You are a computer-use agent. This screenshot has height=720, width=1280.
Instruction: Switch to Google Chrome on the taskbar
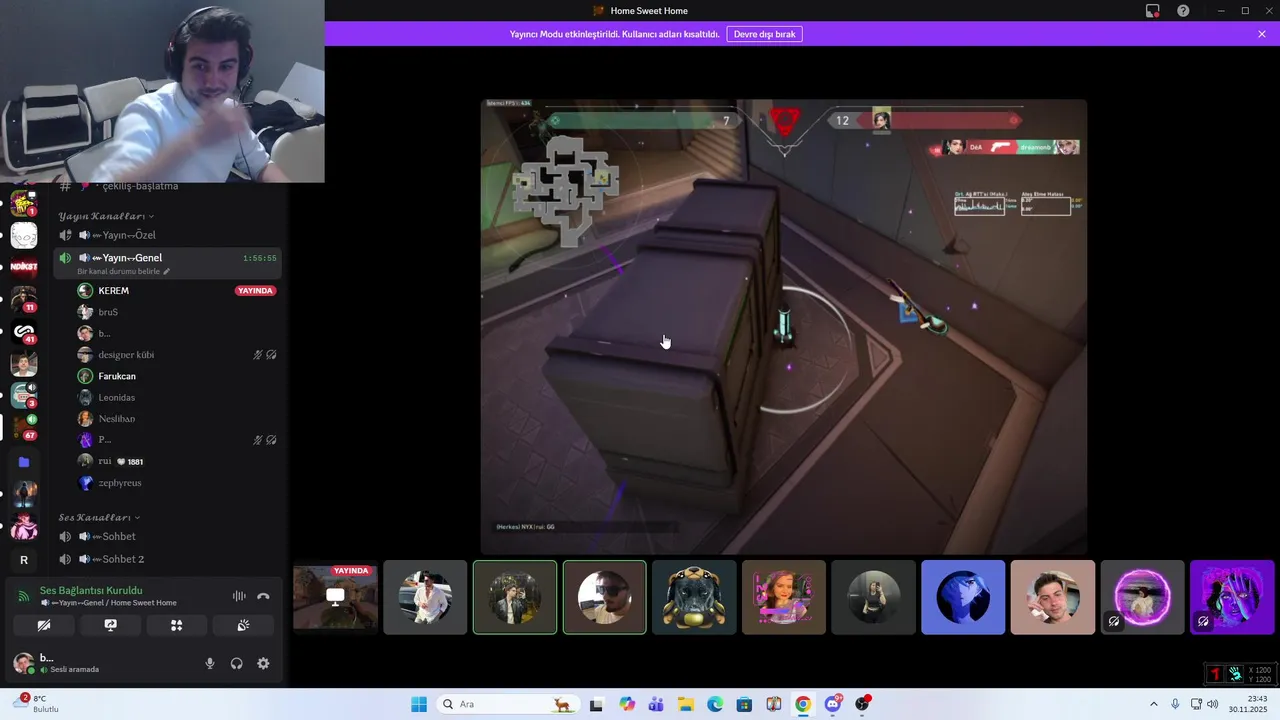pos(803,704)
